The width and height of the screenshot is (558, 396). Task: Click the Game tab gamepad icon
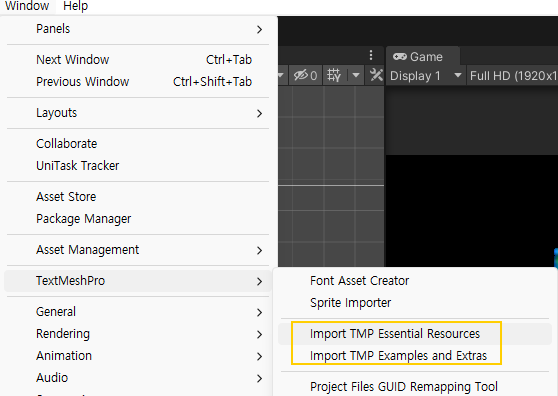click(x=400, y=57)
